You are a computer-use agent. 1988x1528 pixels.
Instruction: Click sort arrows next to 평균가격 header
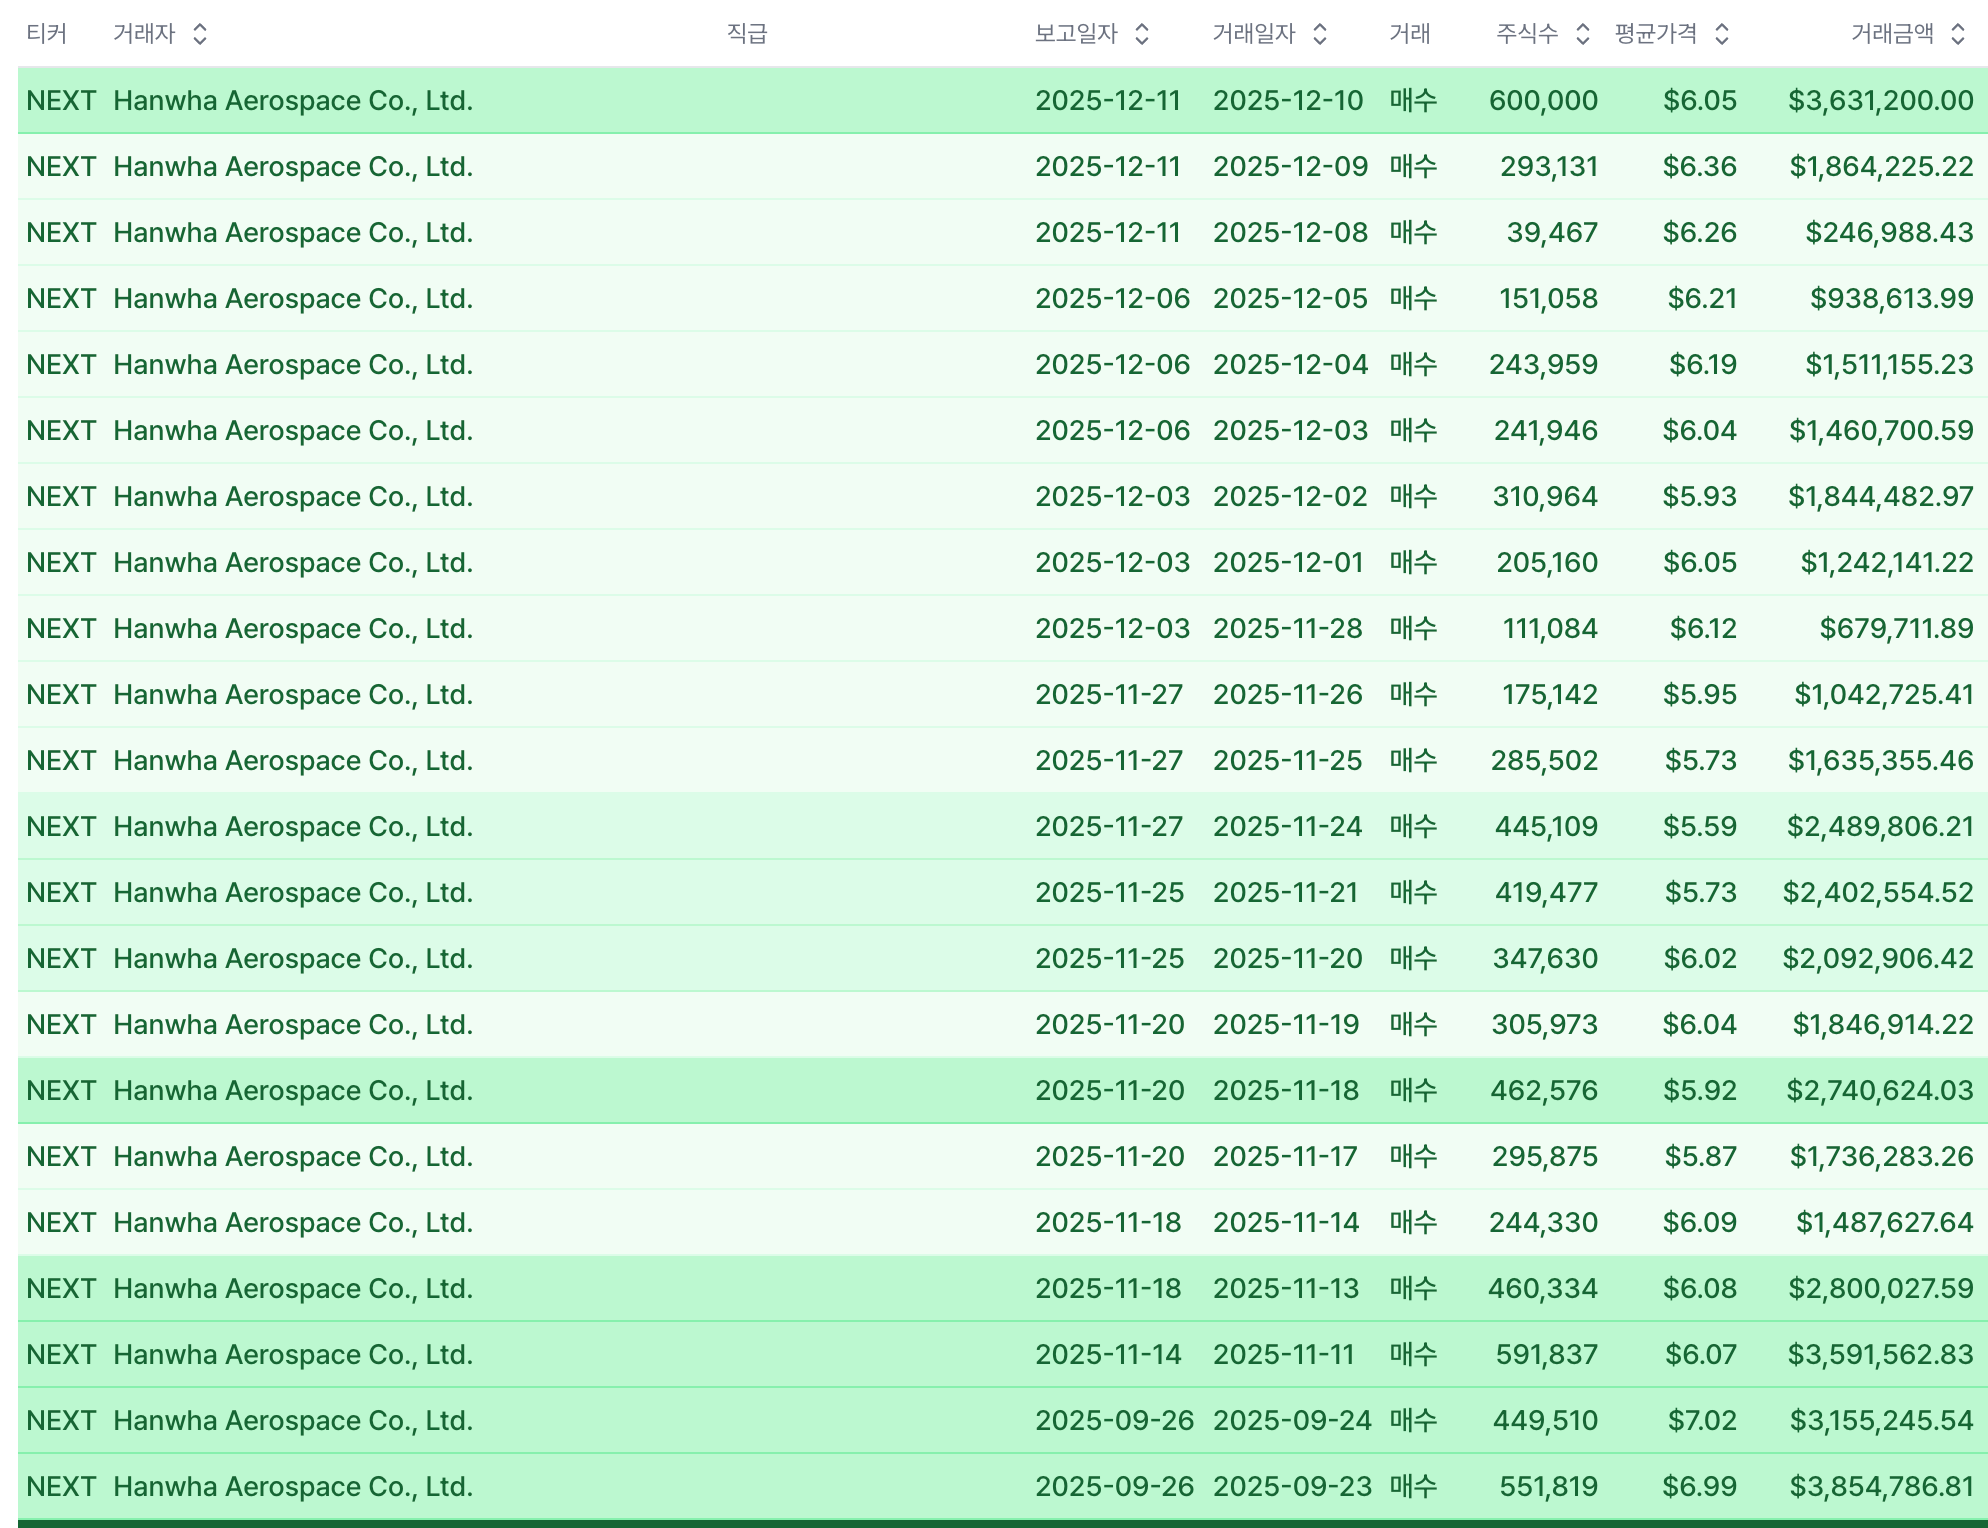(x=1721, y=34)
